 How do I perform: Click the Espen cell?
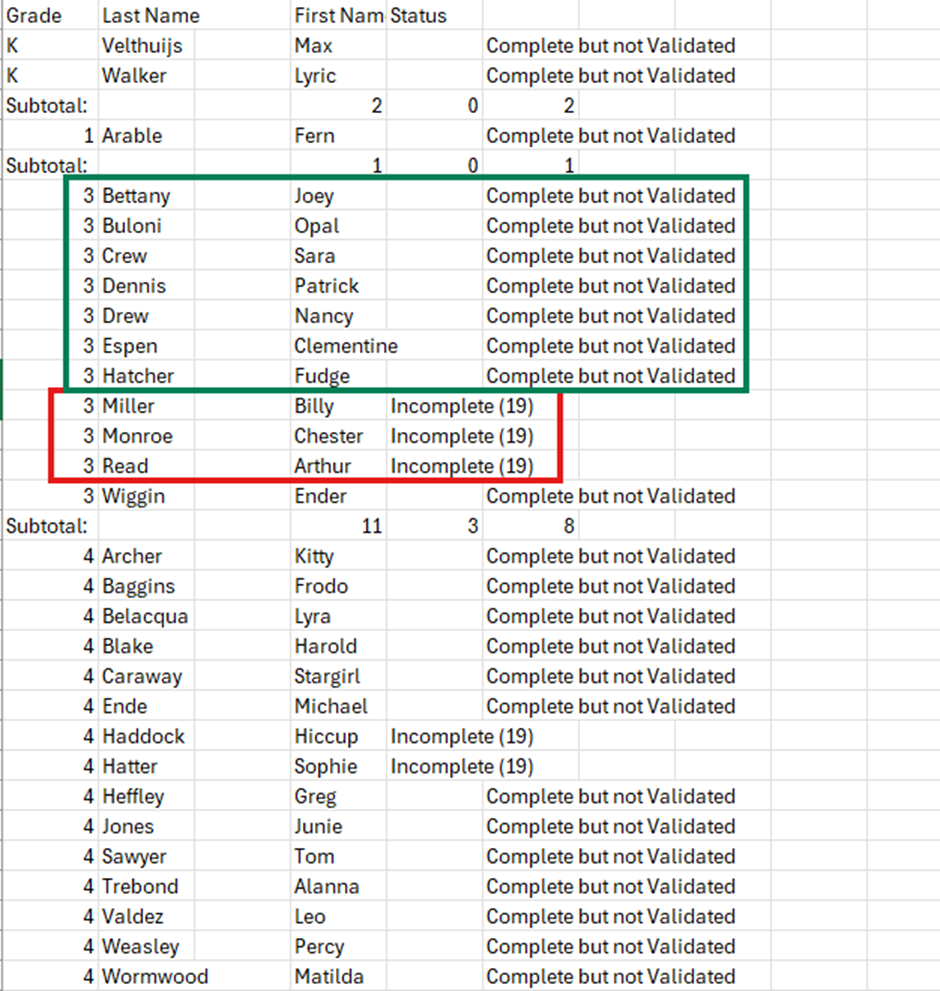147,346
